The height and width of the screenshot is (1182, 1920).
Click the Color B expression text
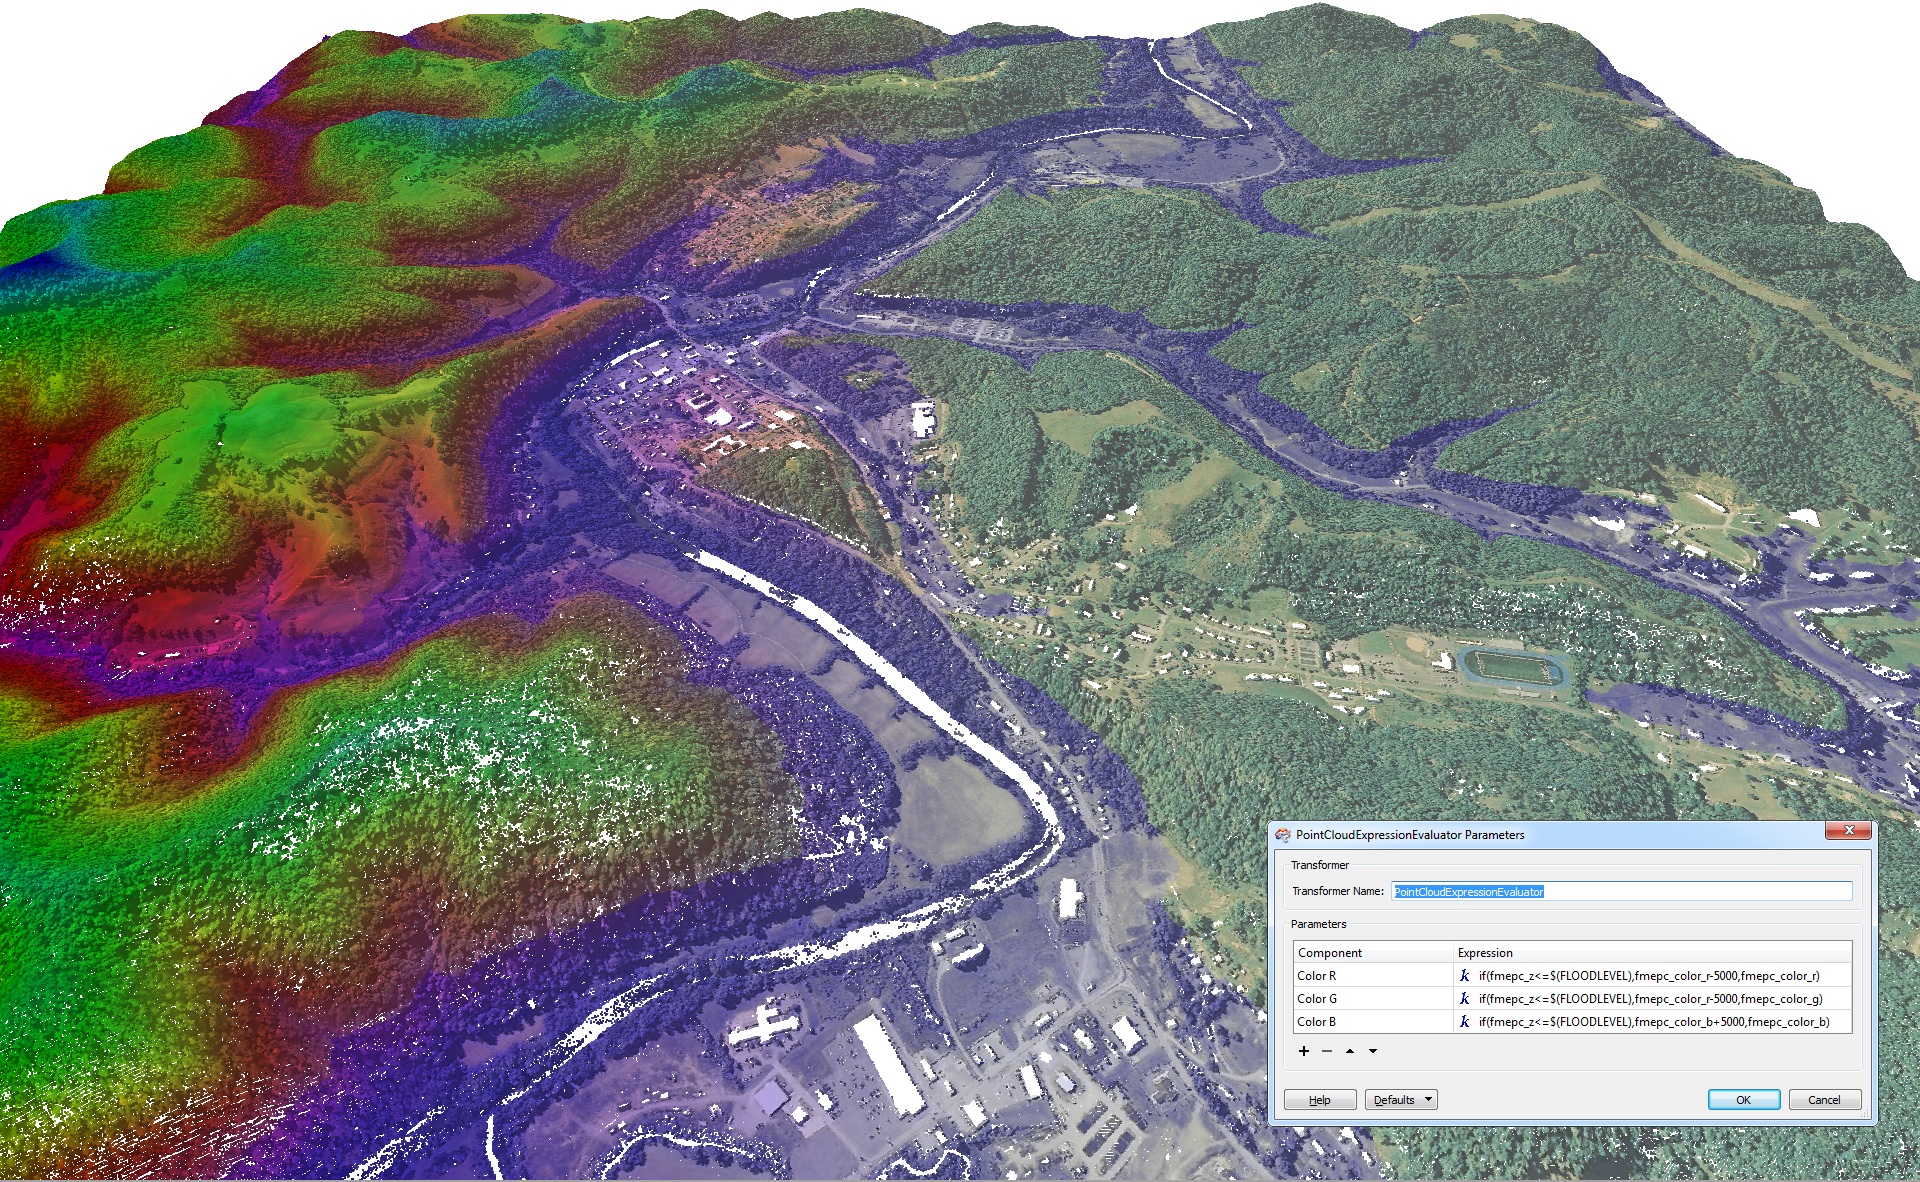click(1654, 1022)
